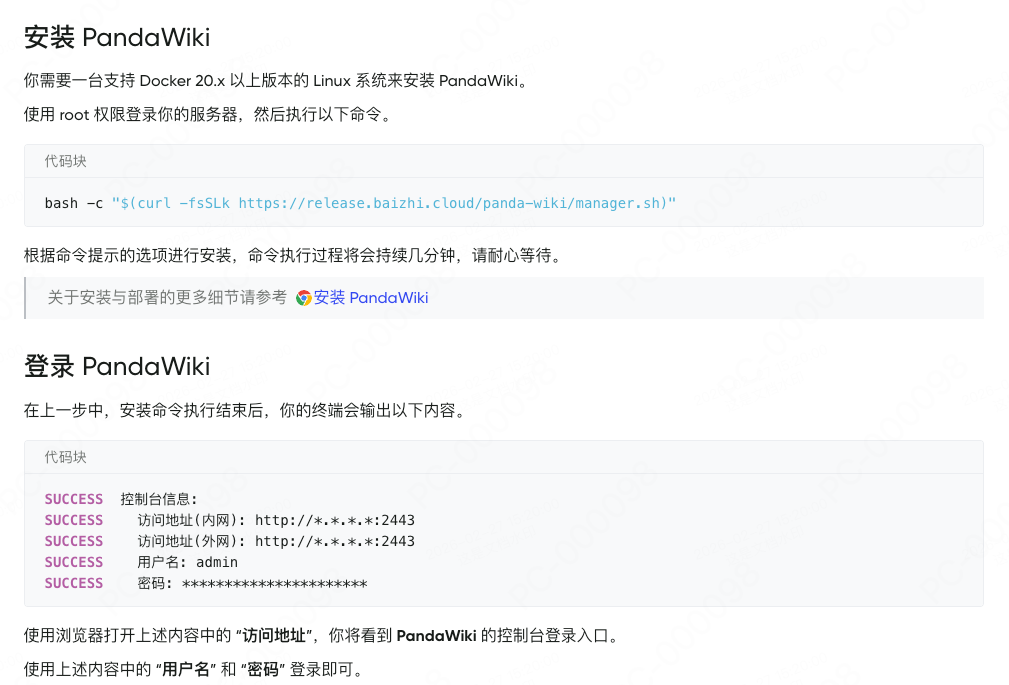Click the 代码块 label above SUCCESS output
The image size is (1009, 685).
tap(65, 457)
